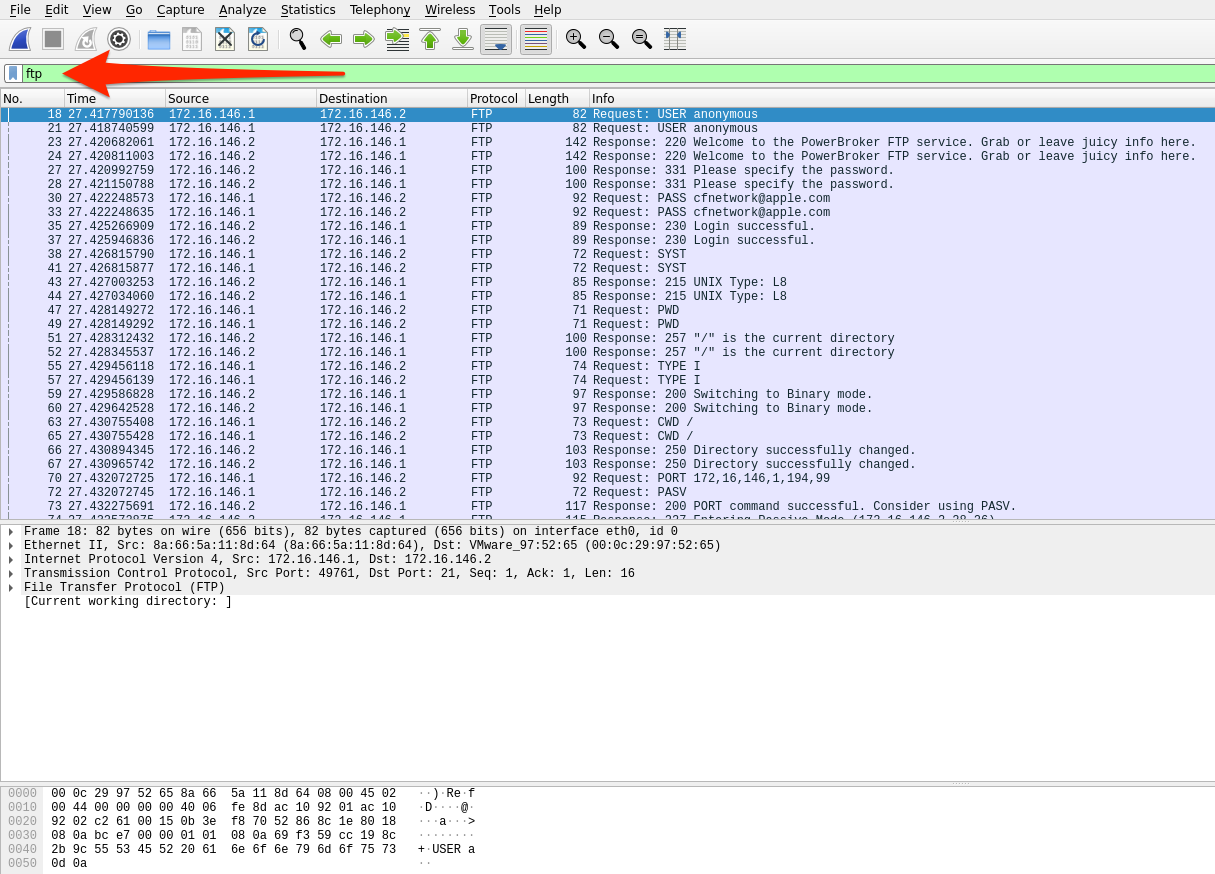Toggle auto-scroll during live capture
Screen dimensions: 1215x874
point(496,39)
